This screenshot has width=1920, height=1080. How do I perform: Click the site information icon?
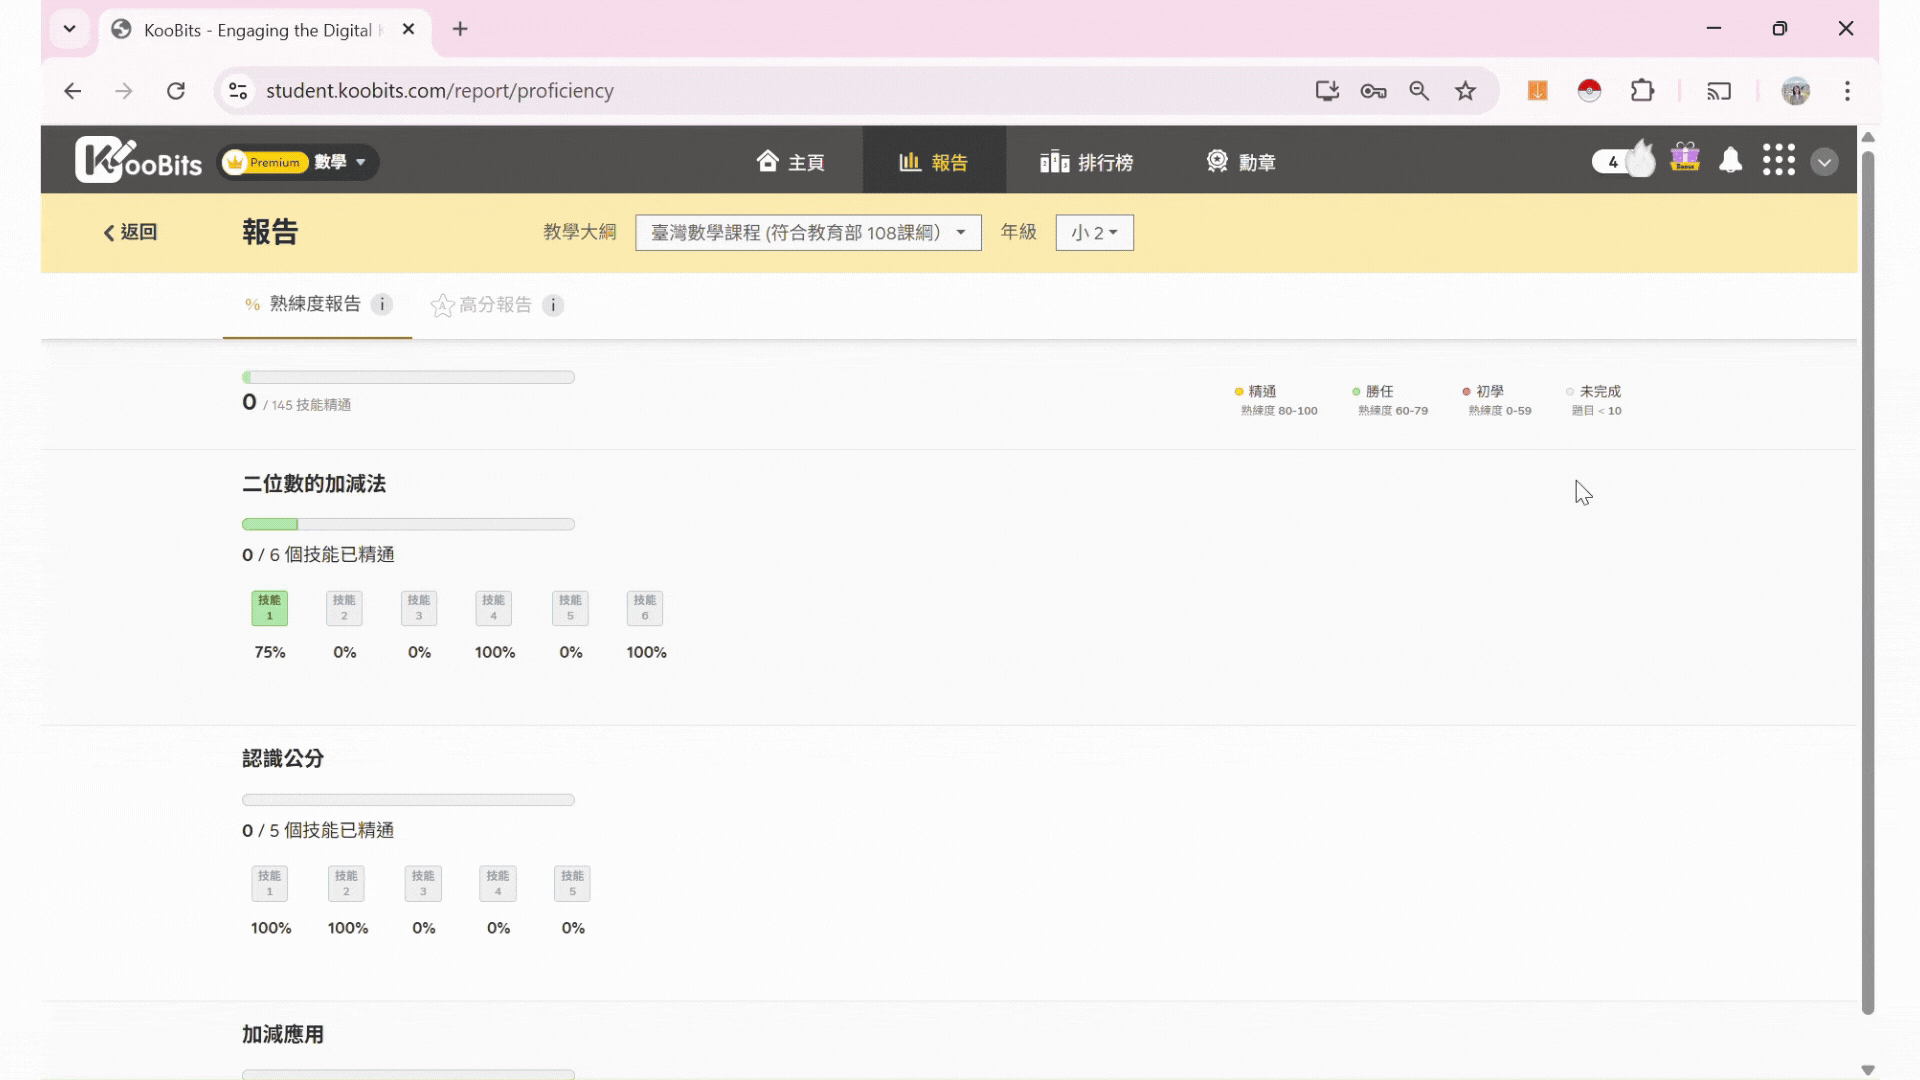click(x=238, y=91)
